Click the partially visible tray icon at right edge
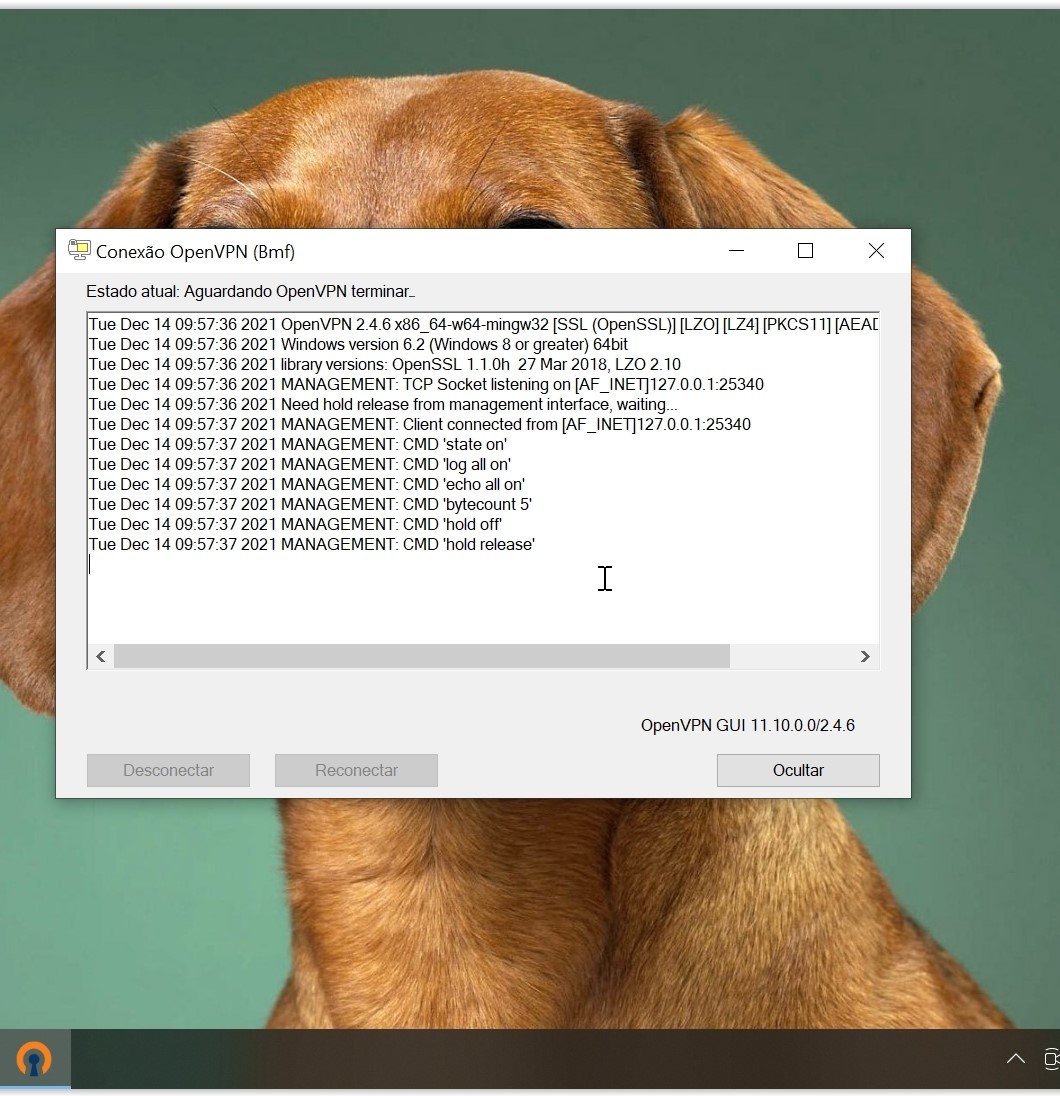The height and width of the screenshot is (1096, 1060). 1052,1058
